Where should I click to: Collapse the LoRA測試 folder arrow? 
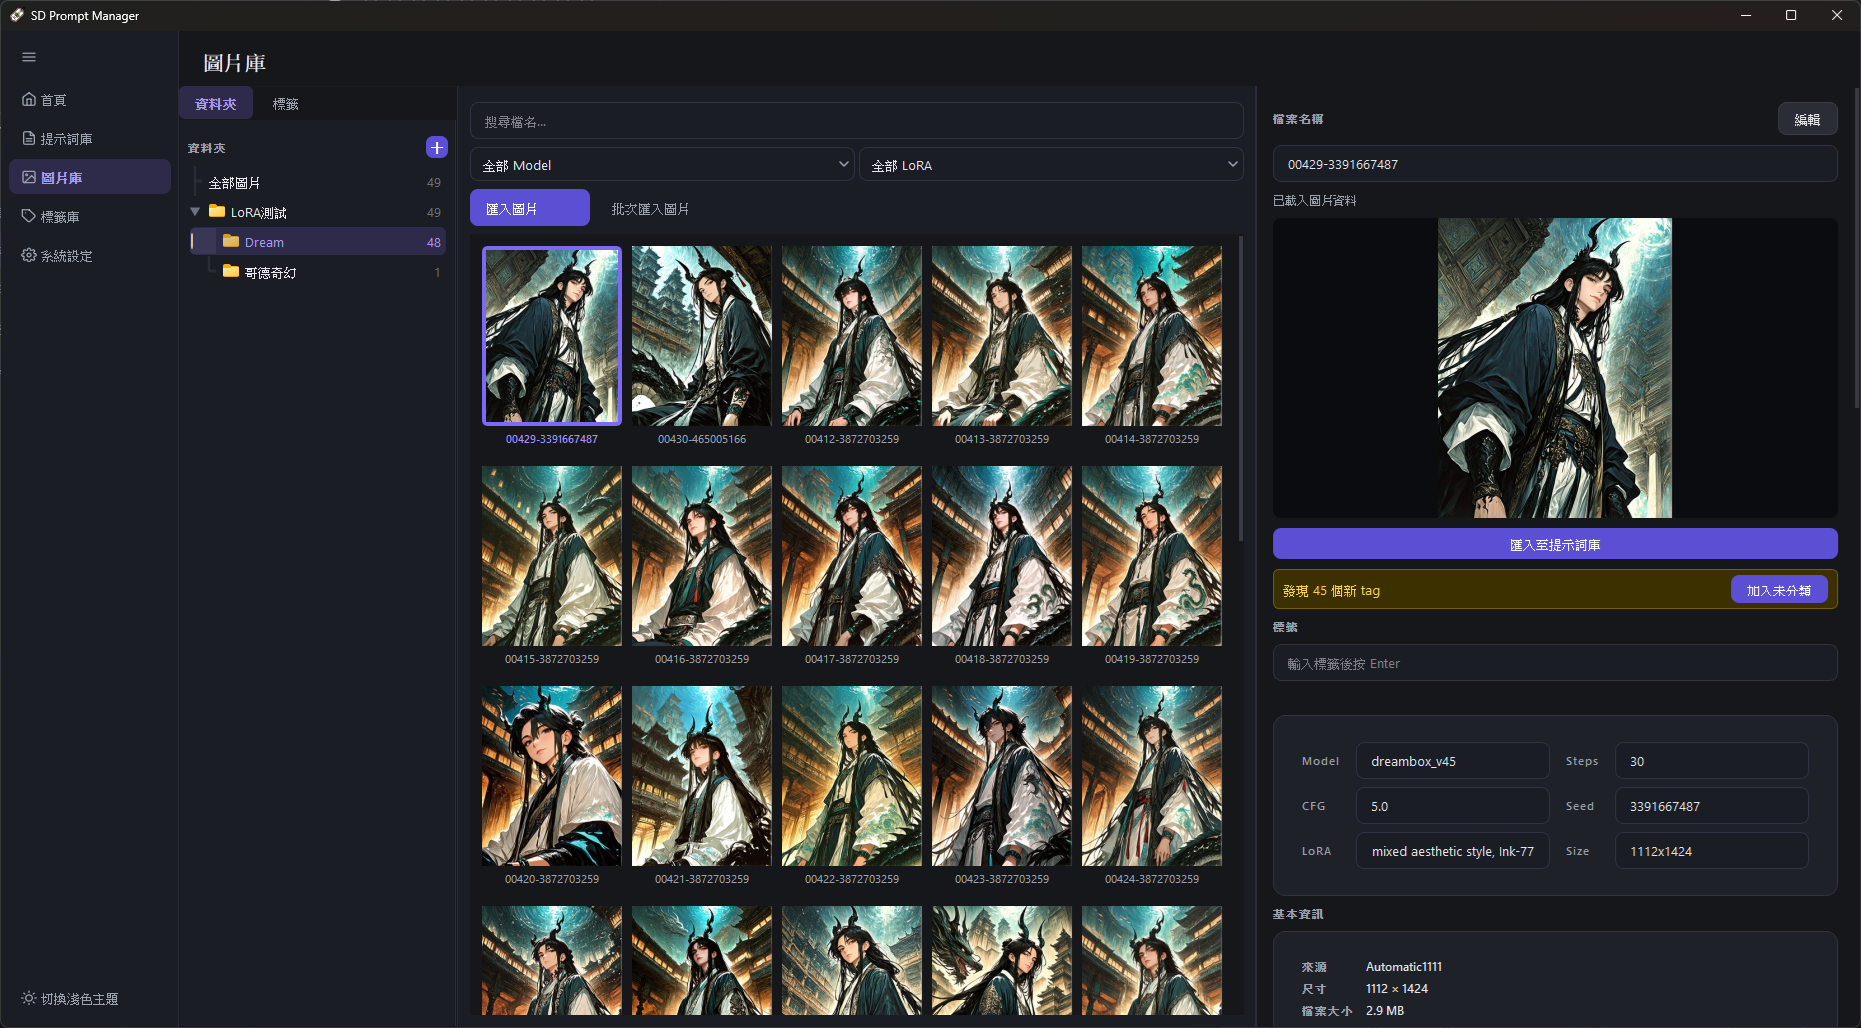[195, 212]
